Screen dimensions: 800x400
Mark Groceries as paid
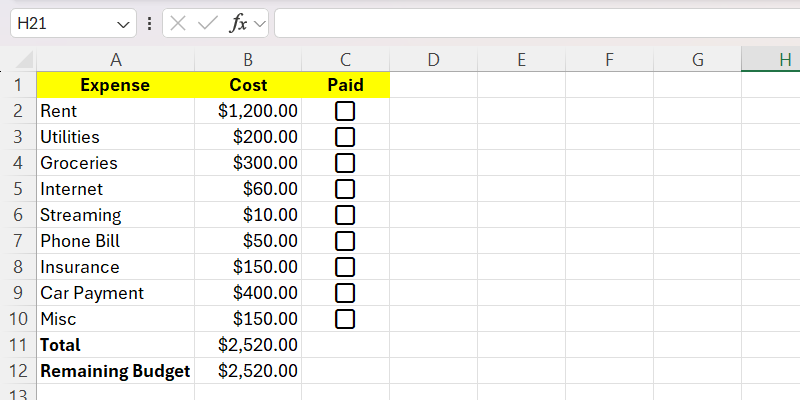point(345,163)
